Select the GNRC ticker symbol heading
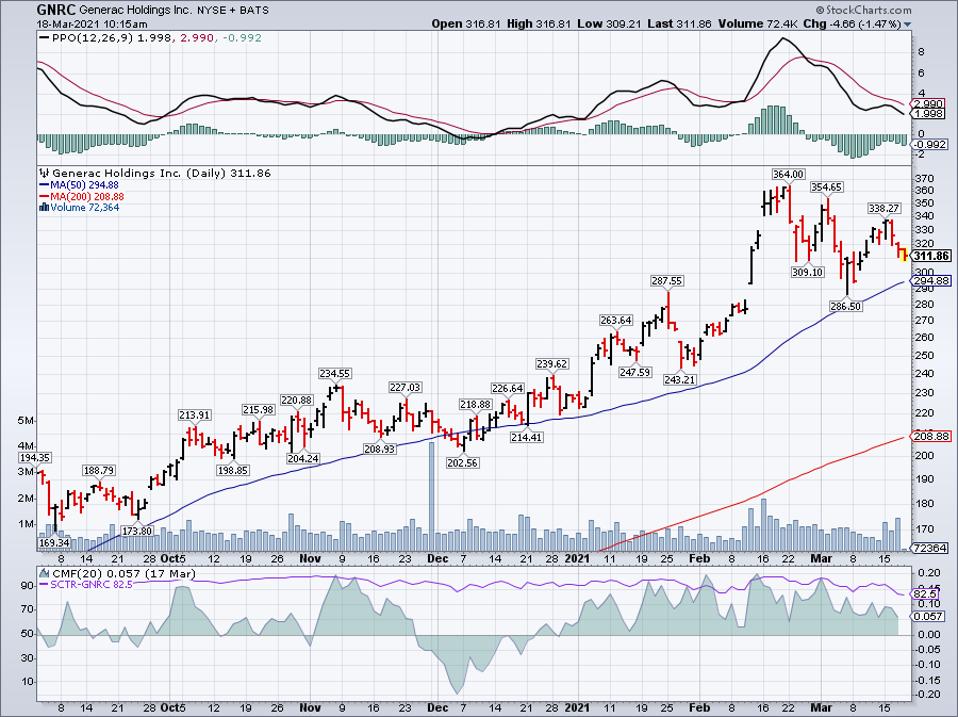Screen dimensions: 958x717 (x=56, y=10)
